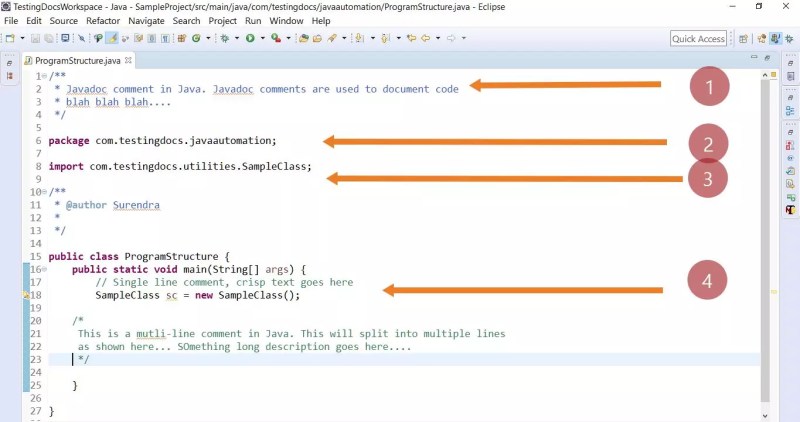The image size is (800, 422).
Task: Toggle the highlighted Mark Occurrences toolbar button
Action: (x=112, y=38)
